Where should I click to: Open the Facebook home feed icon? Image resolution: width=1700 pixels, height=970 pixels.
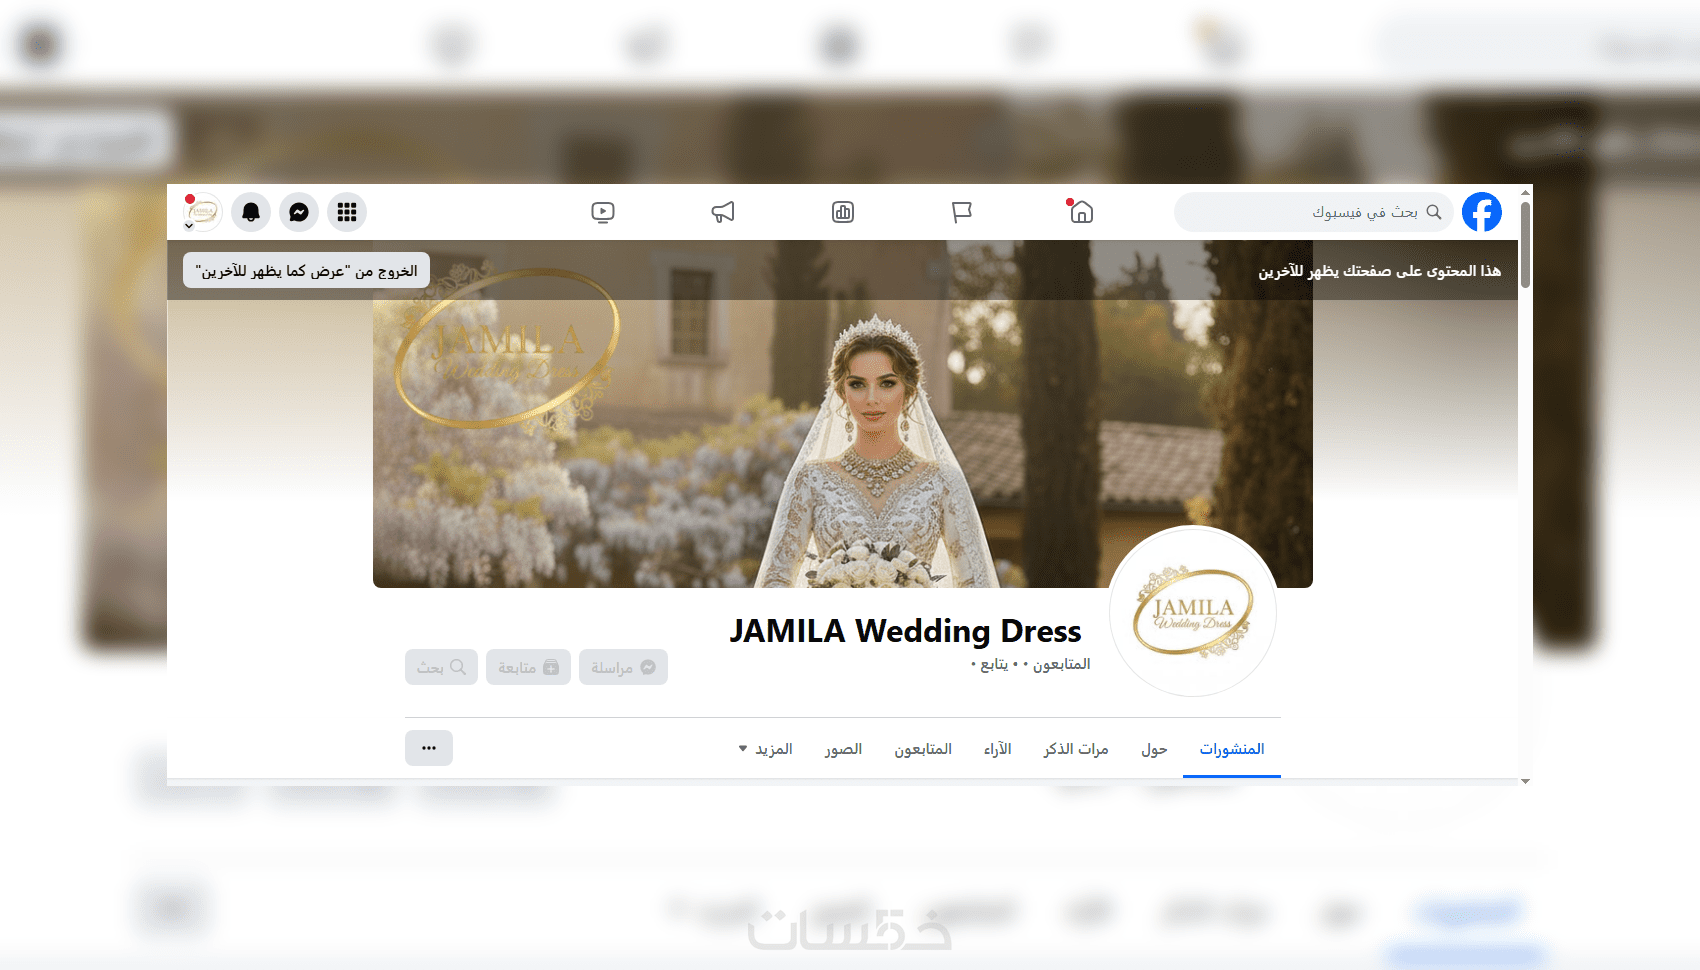(x=1081, y=212)
